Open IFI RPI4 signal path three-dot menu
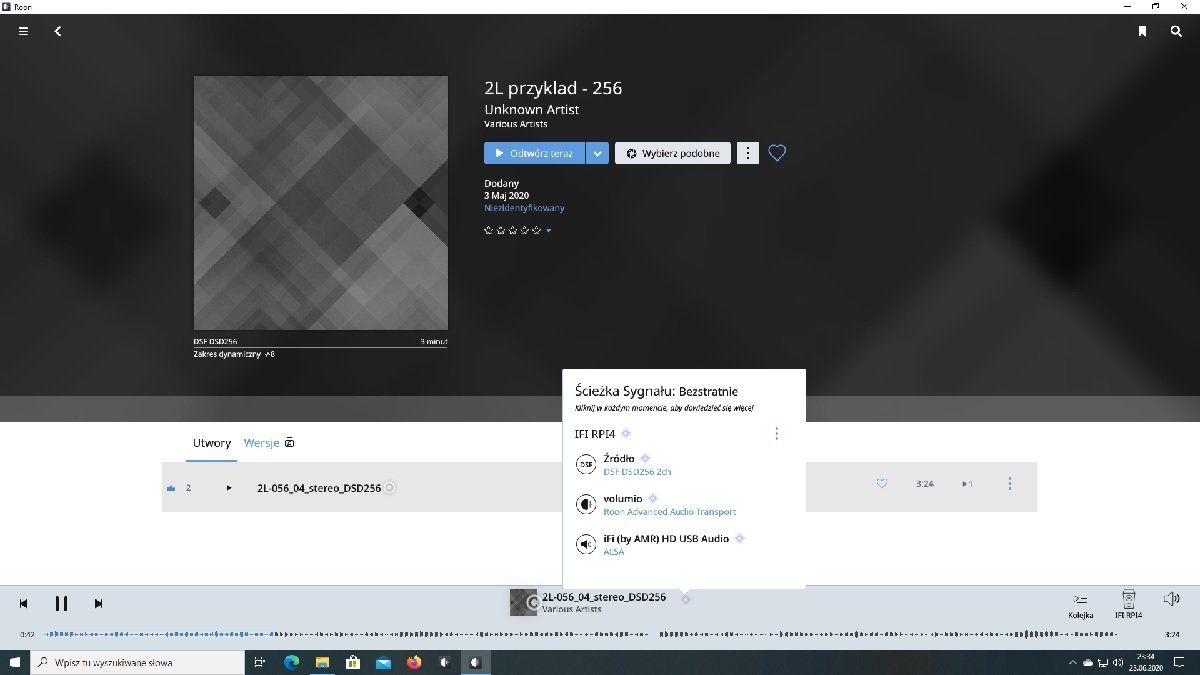This screenshot has width=1200, height=675. (777, 434)
